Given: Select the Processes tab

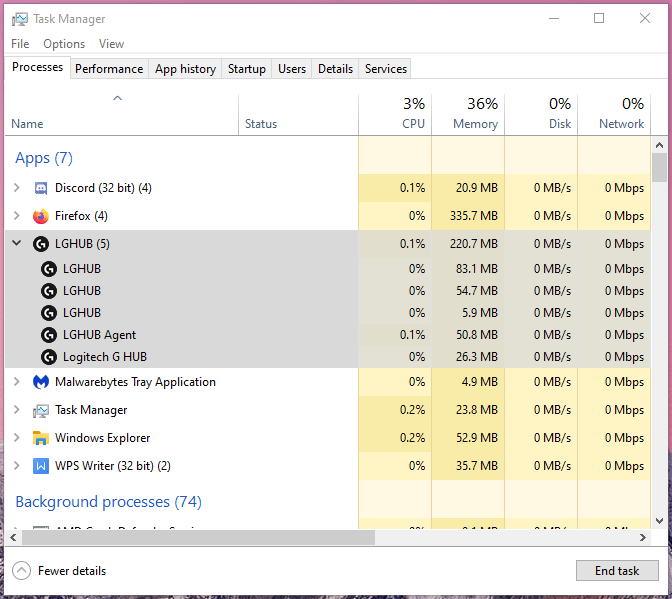Looking at the screenshot, I should (37, 67).
